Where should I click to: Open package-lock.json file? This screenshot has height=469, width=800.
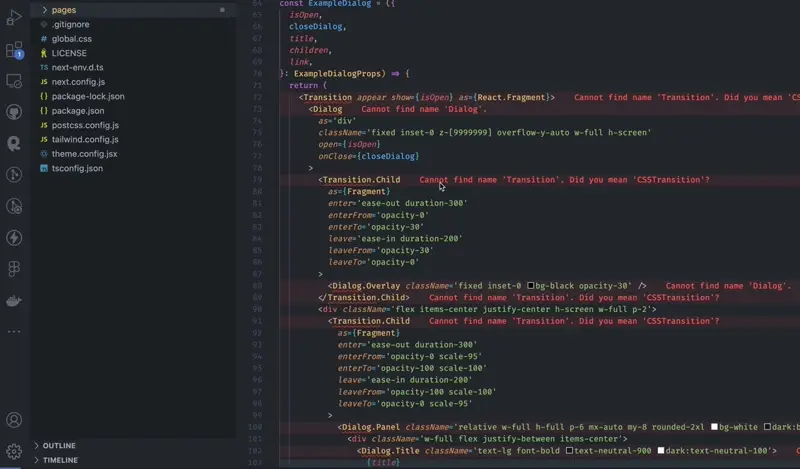click(x=88, y=96)
